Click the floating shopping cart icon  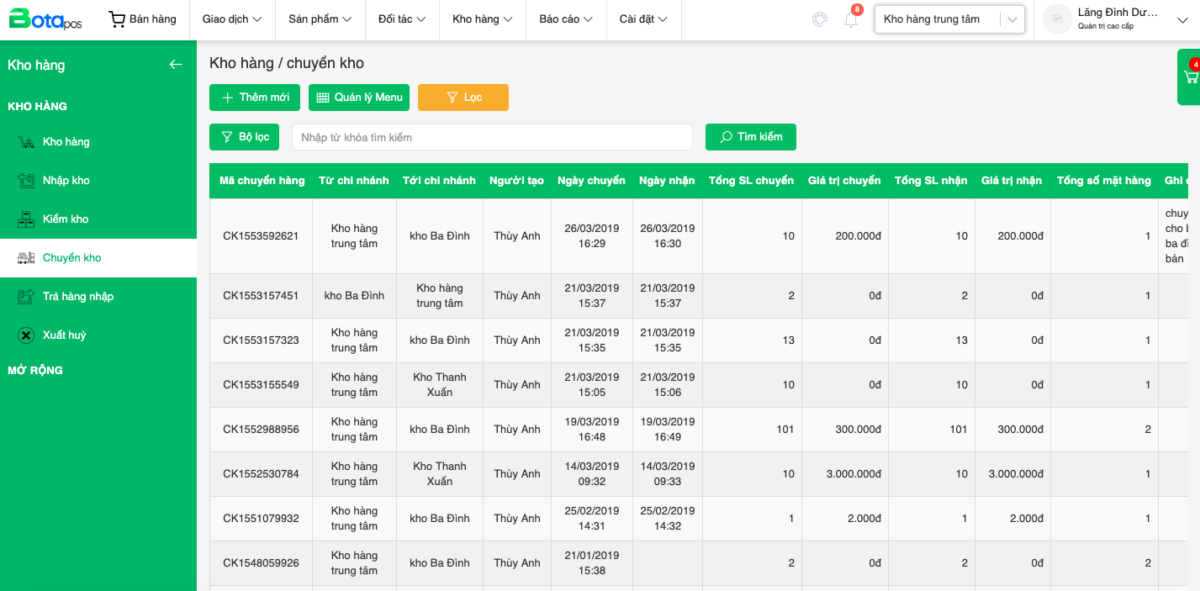point(1190,78)
